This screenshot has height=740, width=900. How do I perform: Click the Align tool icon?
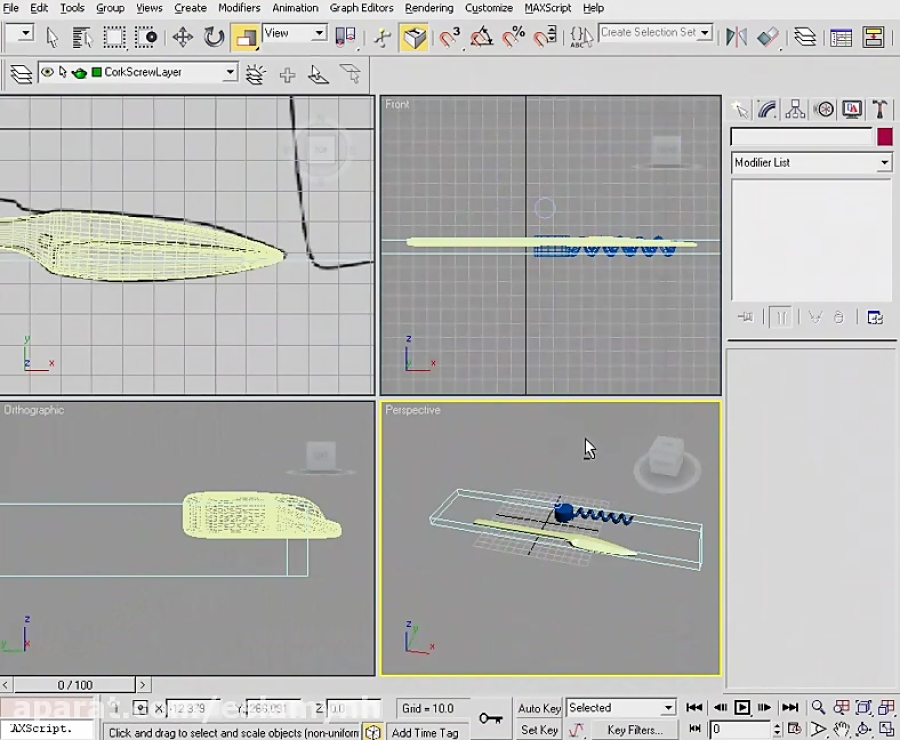tap(767, 38)
